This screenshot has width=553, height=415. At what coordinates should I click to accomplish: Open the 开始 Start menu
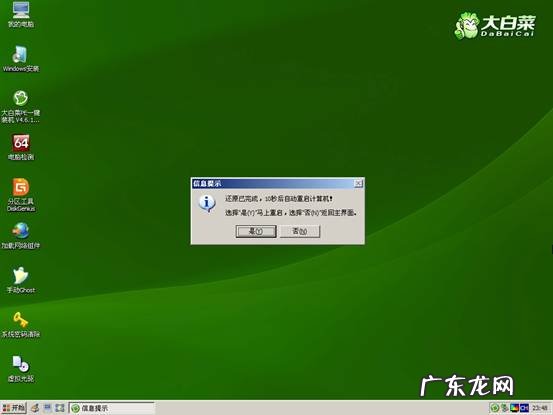point(13,408)
